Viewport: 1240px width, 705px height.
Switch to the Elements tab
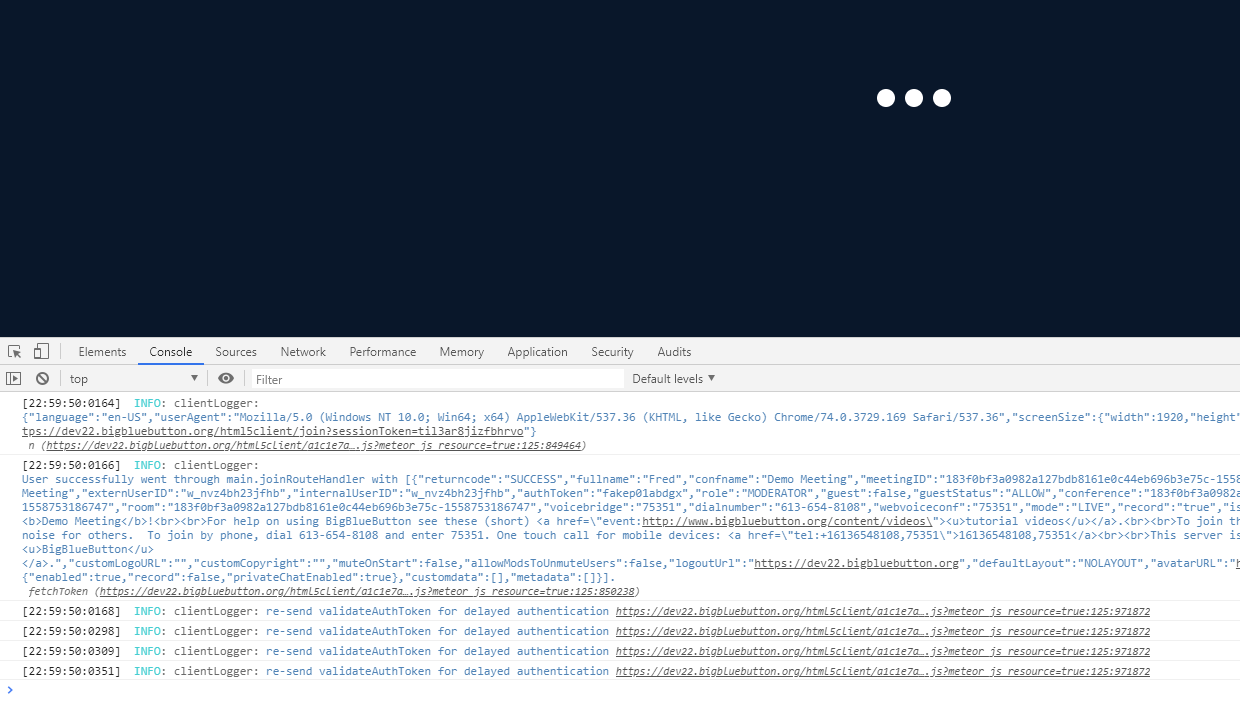101,351
